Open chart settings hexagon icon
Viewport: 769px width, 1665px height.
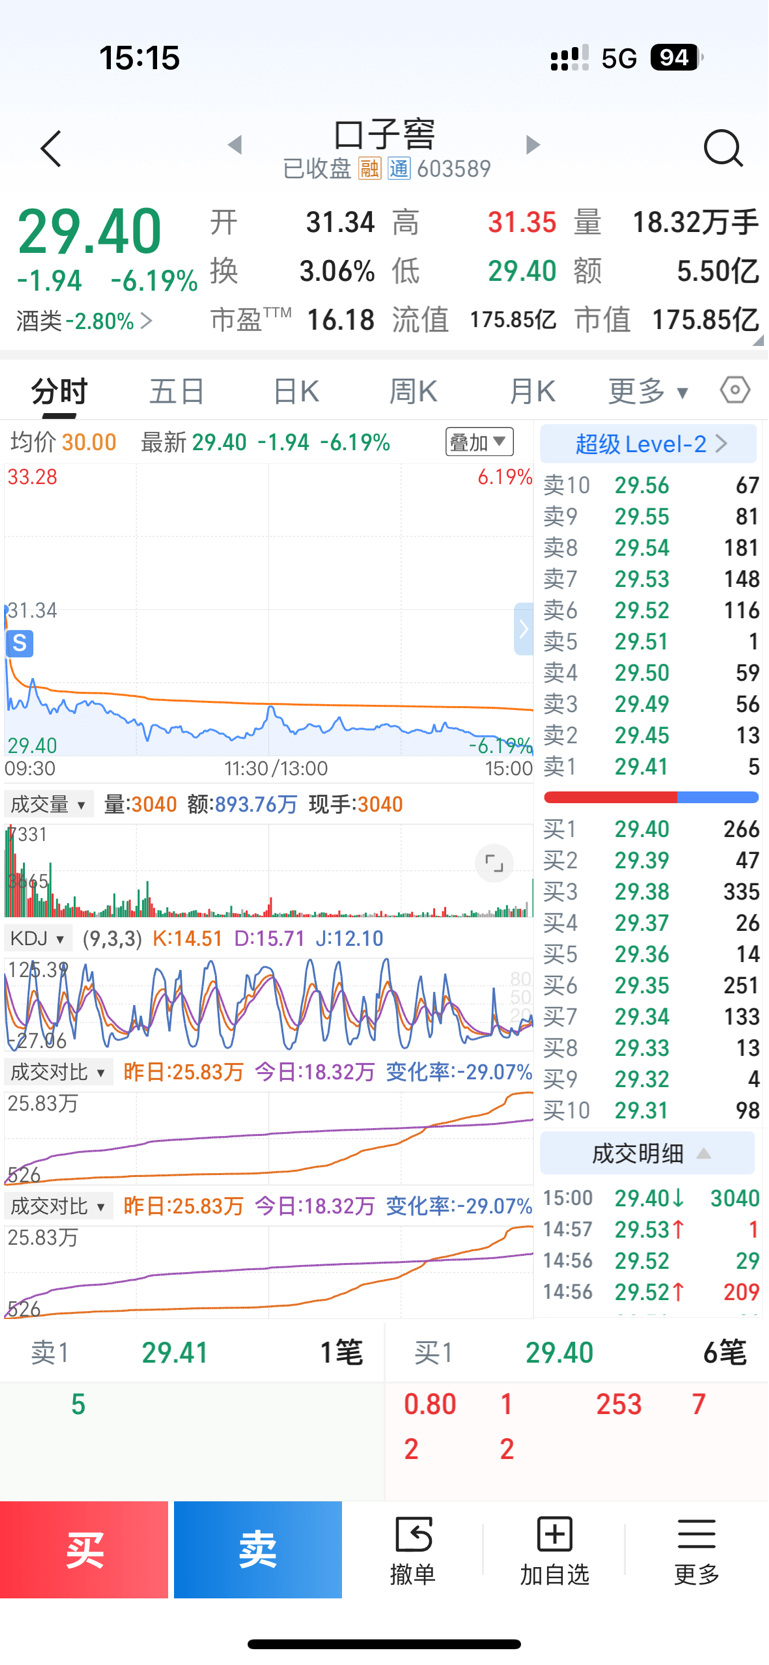735,390
